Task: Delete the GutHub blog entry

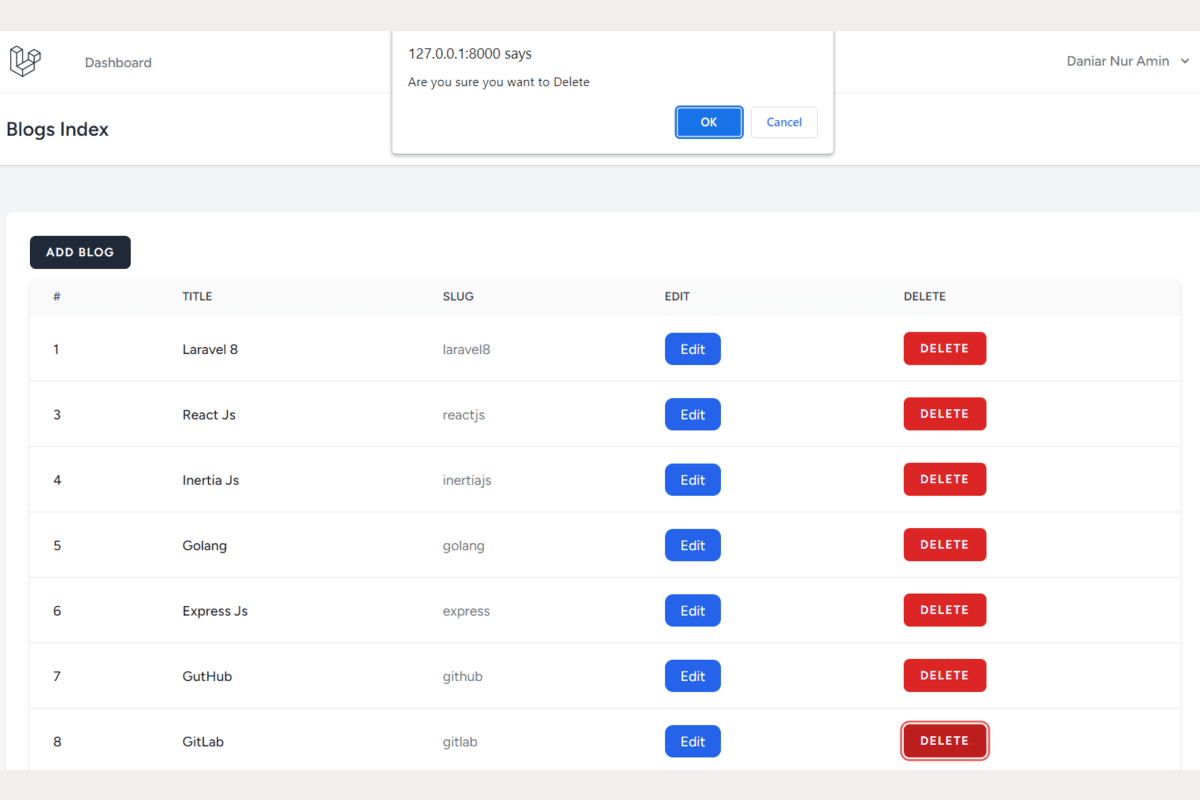Action: point(944,675)
